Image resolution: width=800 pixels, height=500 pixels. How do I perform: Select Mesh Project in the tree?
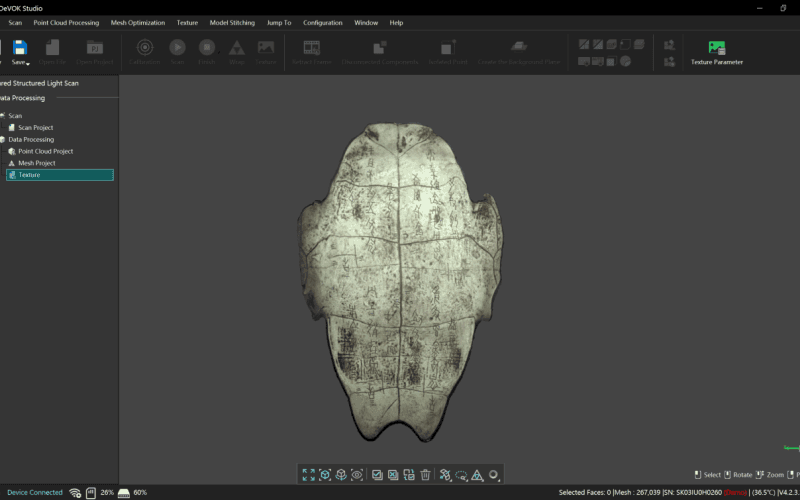(x=36, y=163)
